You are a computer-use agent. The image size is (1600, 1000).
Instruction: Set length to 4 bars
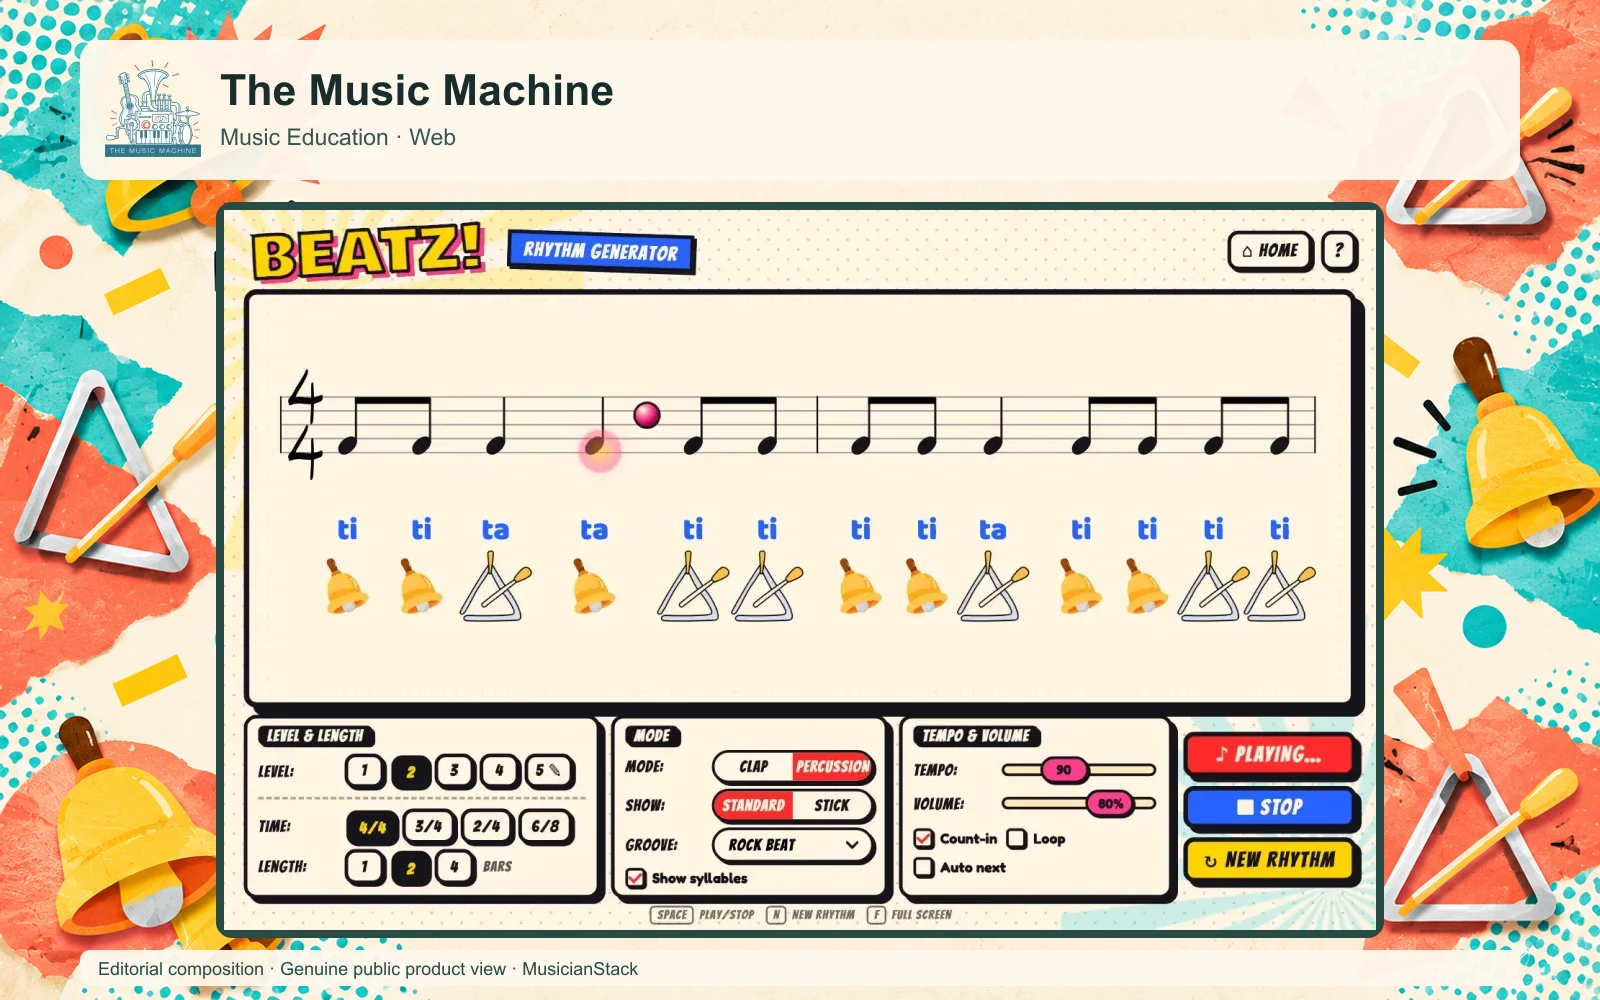tap(454, 867)
